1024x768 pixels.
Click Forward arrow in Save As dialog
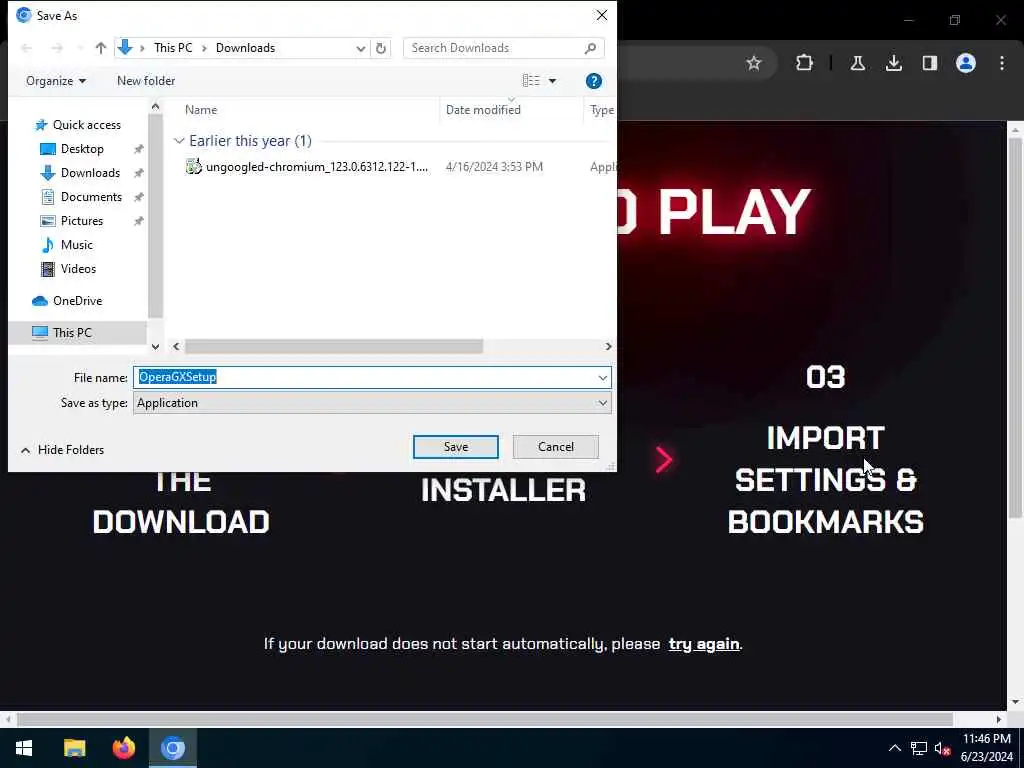pos(57,48)
